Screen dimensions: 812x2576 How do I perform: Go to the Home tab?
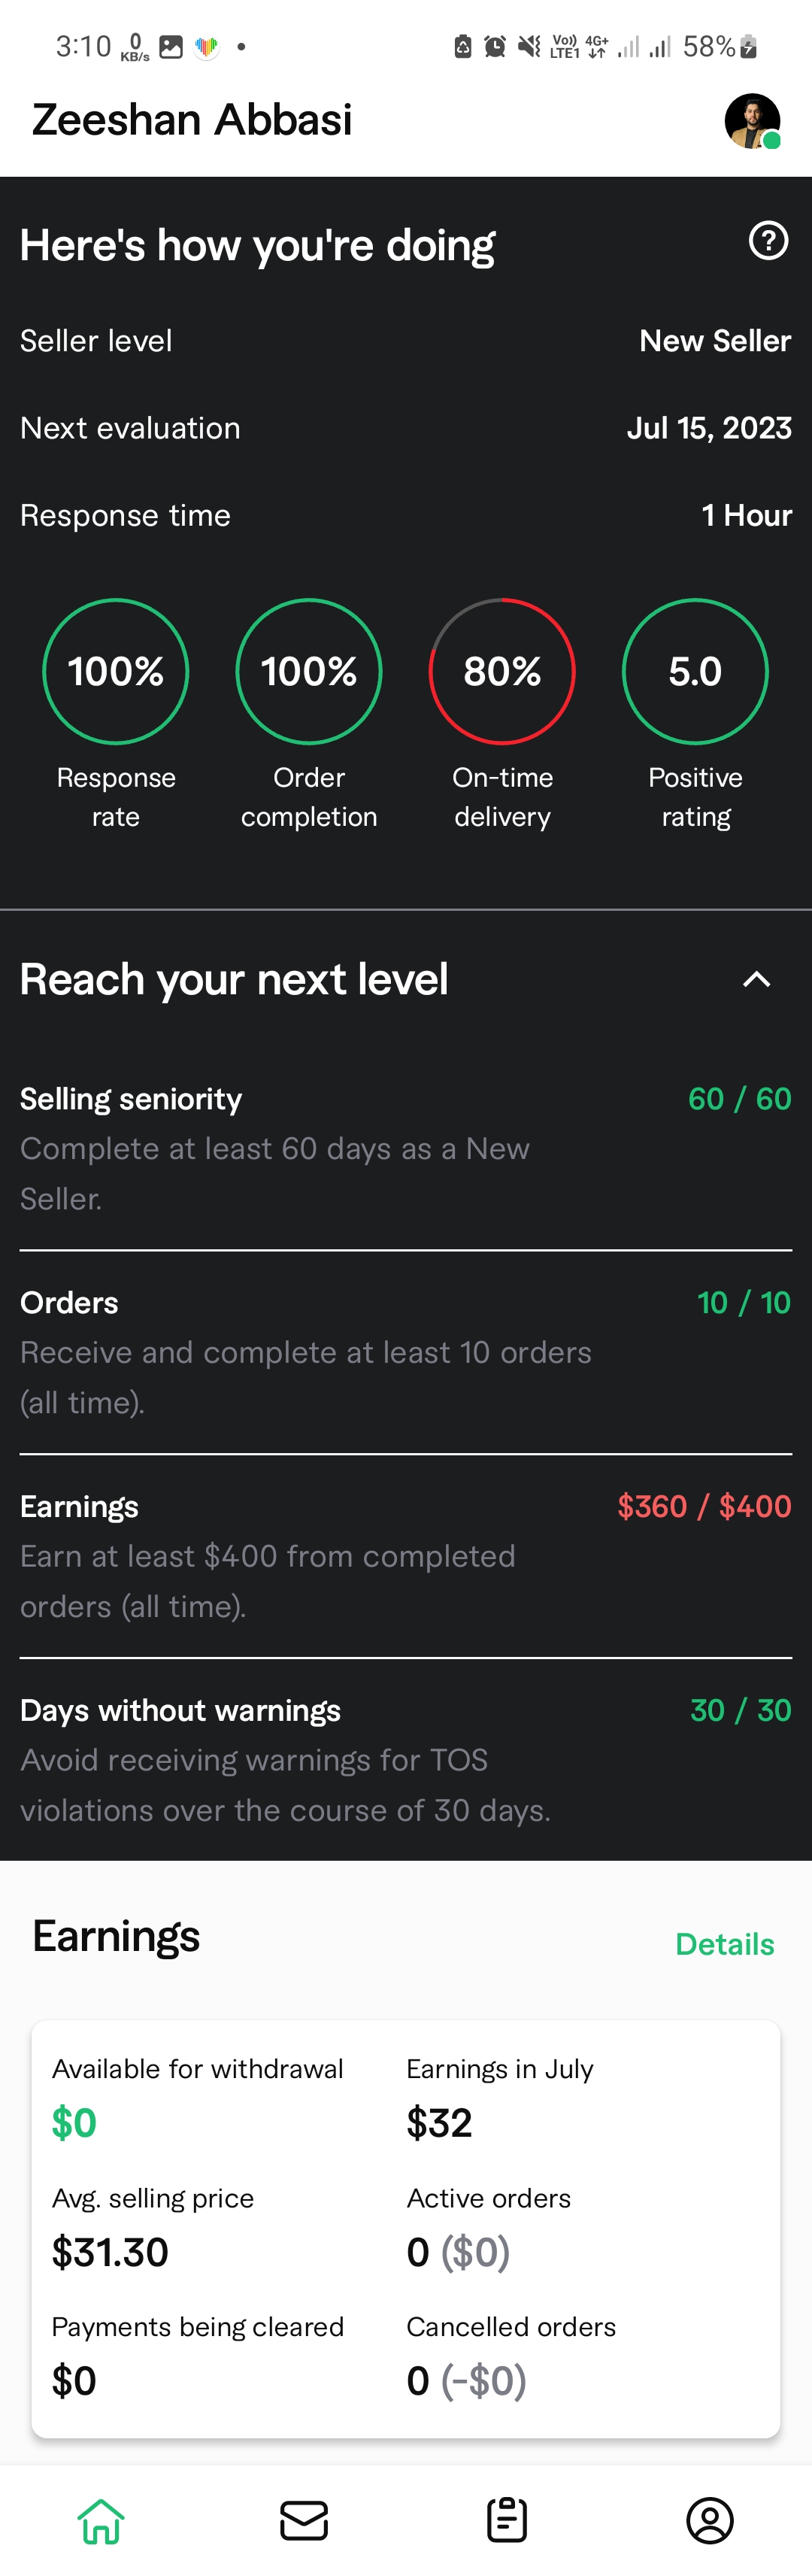(x=101, y=2520)
